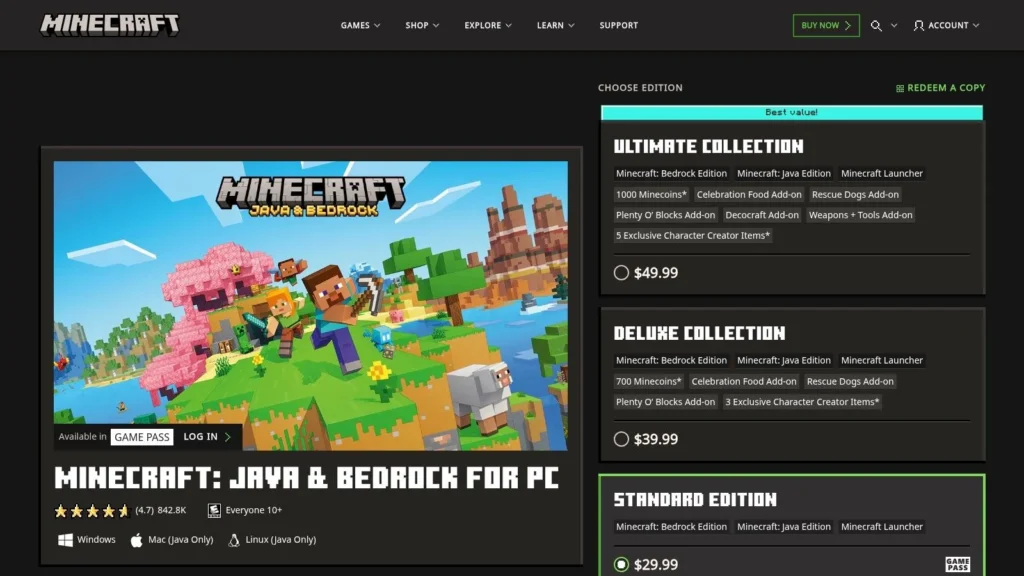1024x576 pixels.
Task: Click 3 Exclusive Character Creator Items* tag
Action: 802,402
